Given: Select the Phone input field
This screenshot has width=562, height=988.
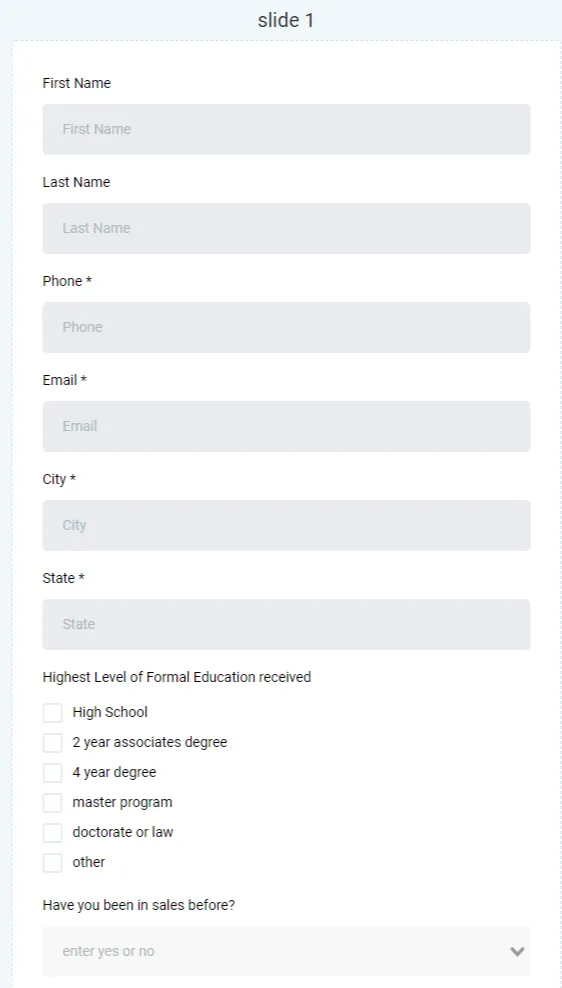Looking at the screenshot, I should pyautogui.click(x=286, y=327).
